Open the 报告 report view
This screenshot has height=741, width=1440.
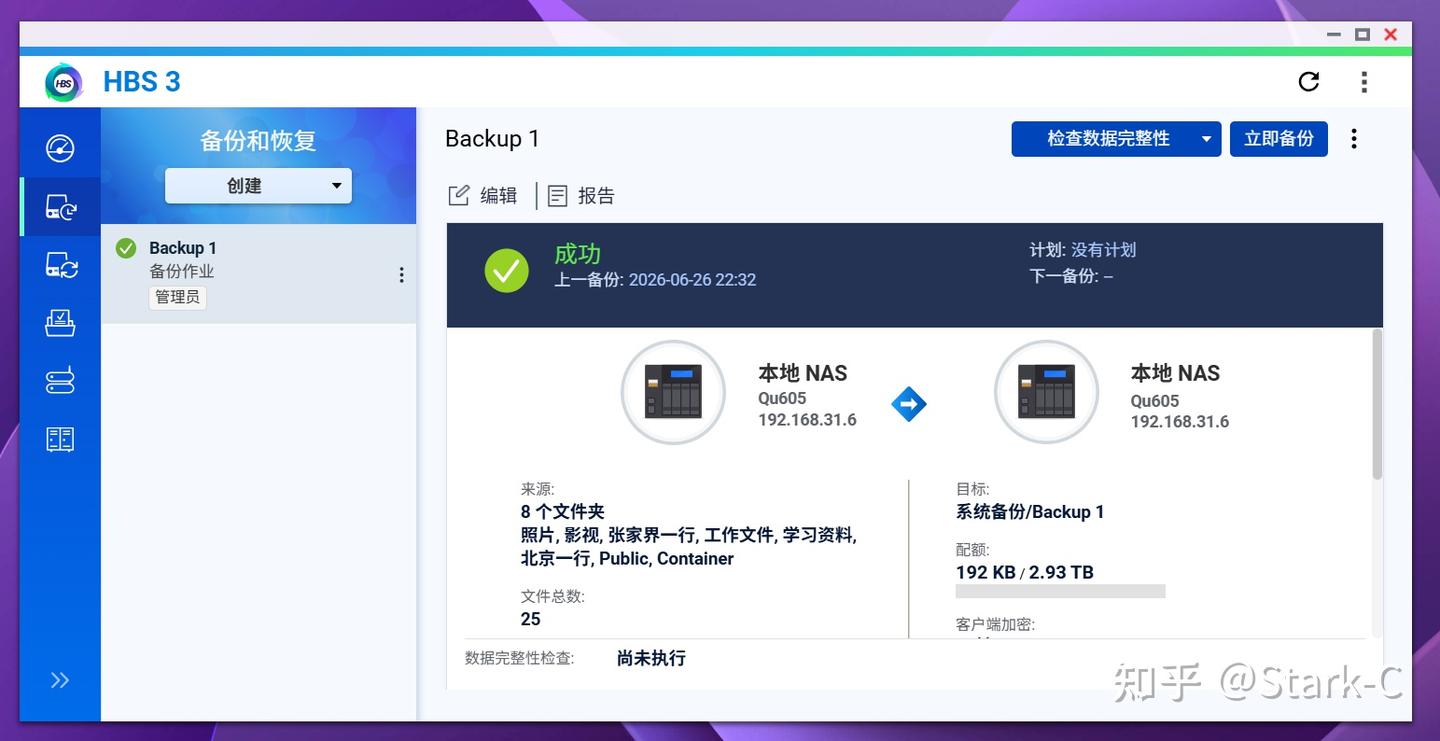pos(581,196)
